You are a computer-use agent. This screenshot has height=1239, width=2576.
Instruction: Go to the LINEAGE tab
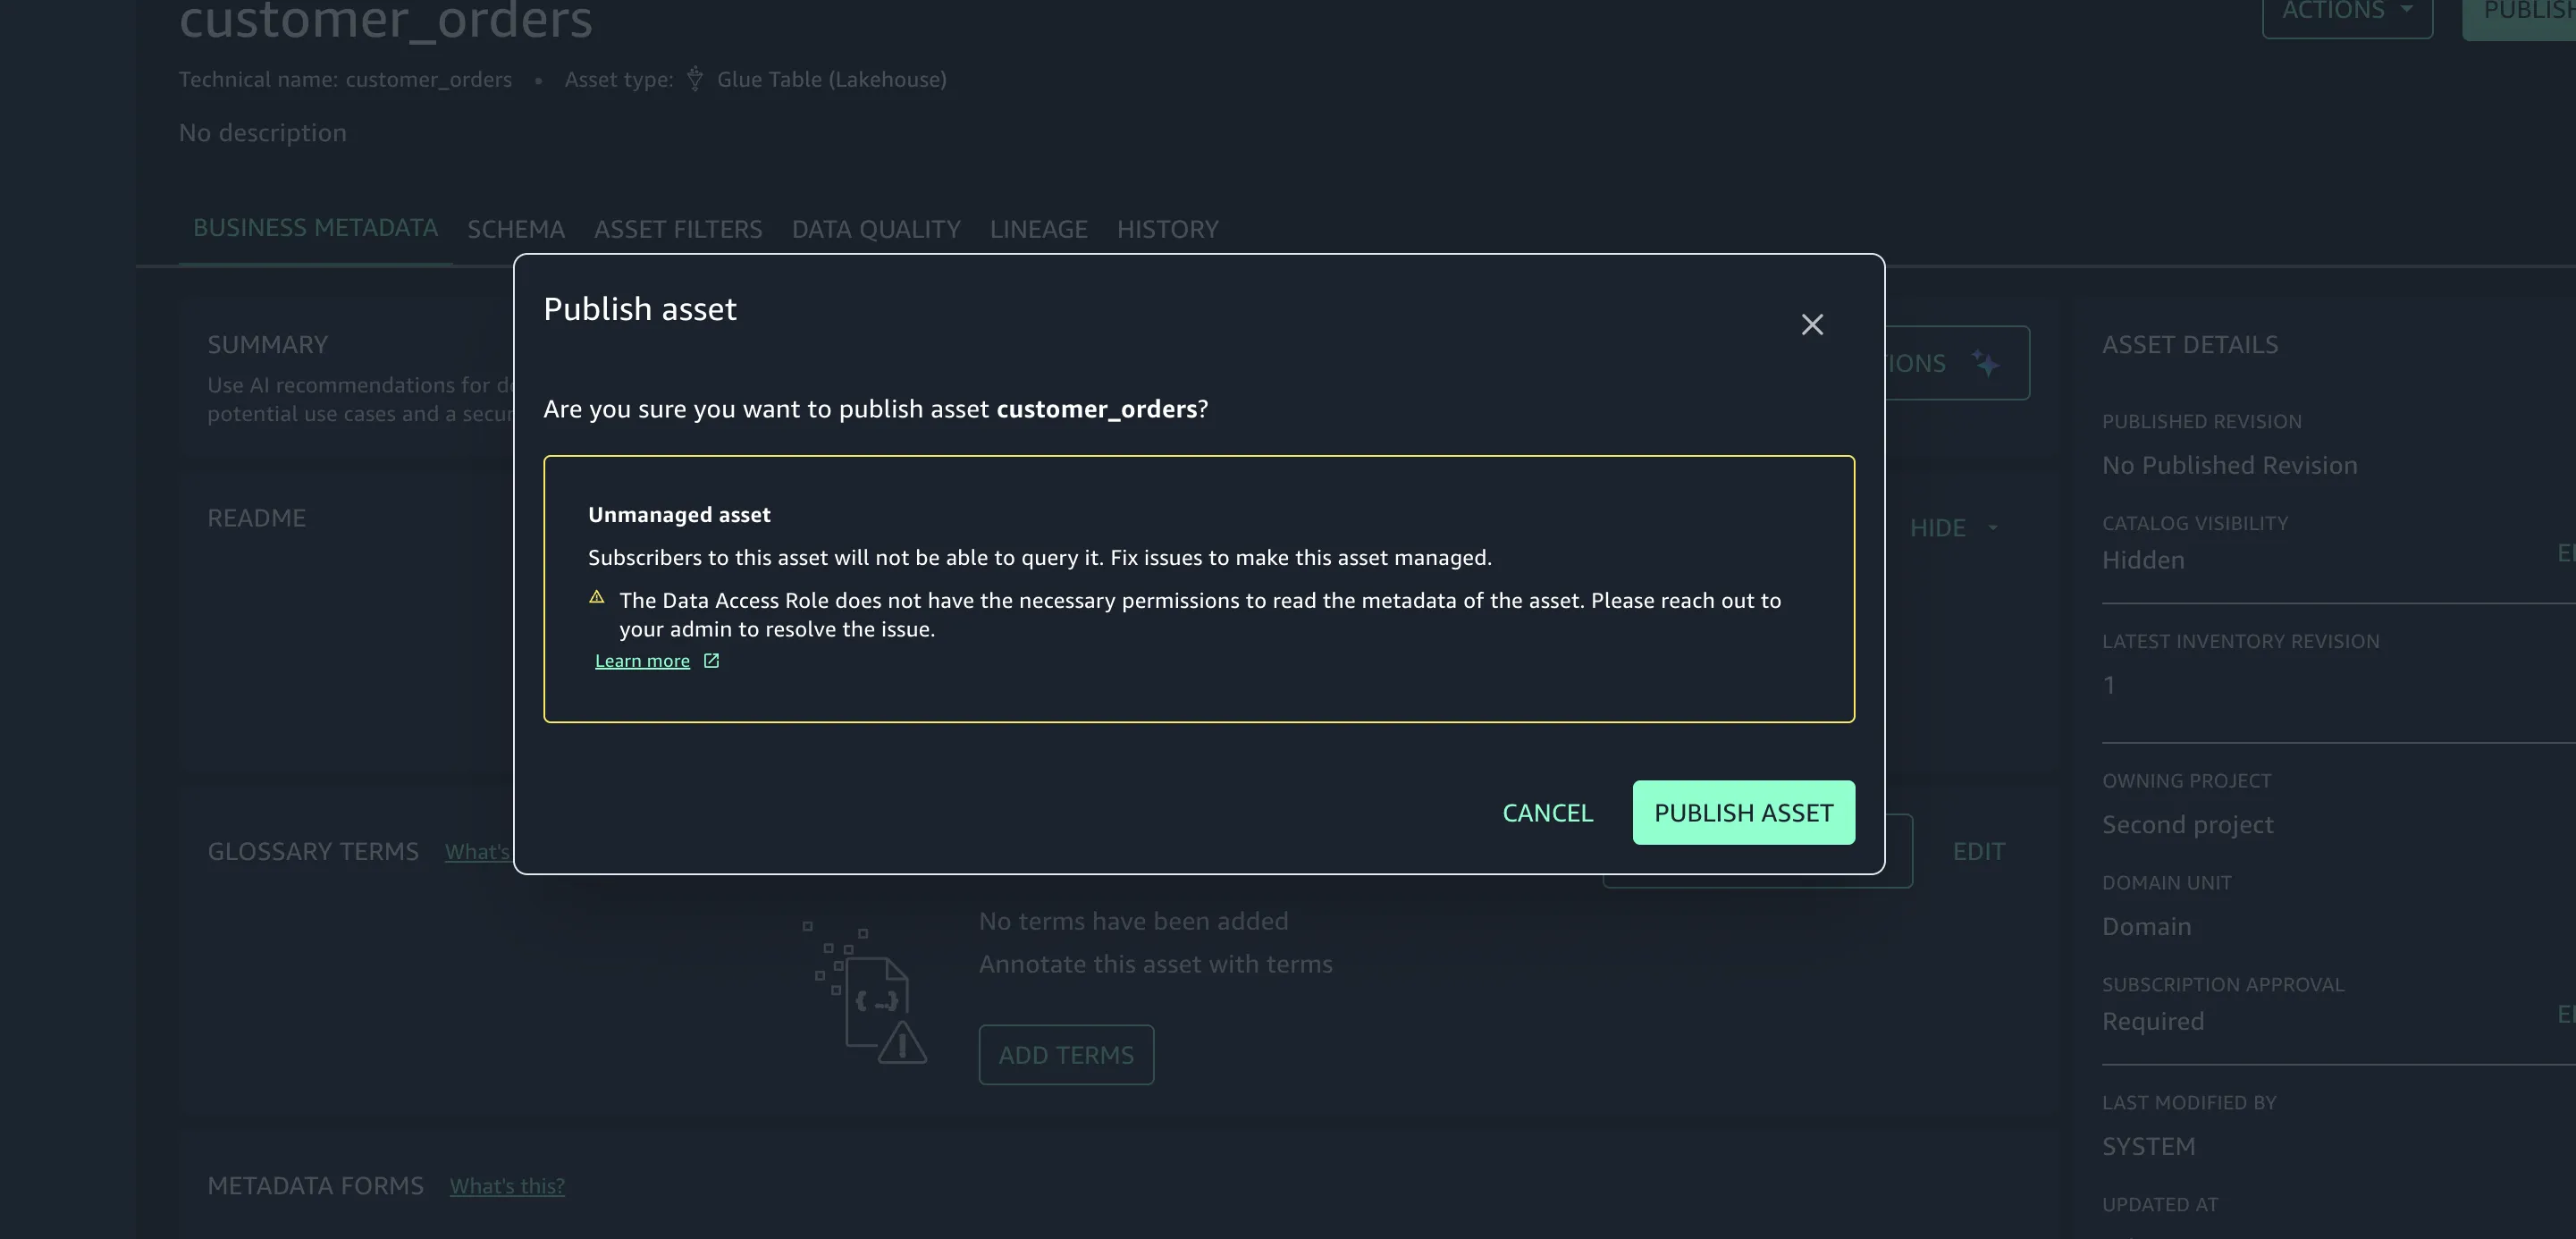tap(1038, 229)
